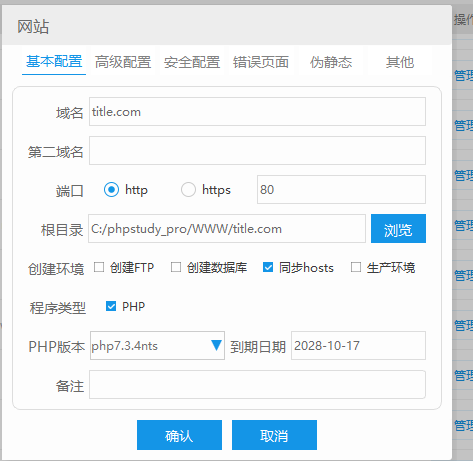Select the https radio button
The width and height of the screenshot is (473, 461).
tap(188, 190)
